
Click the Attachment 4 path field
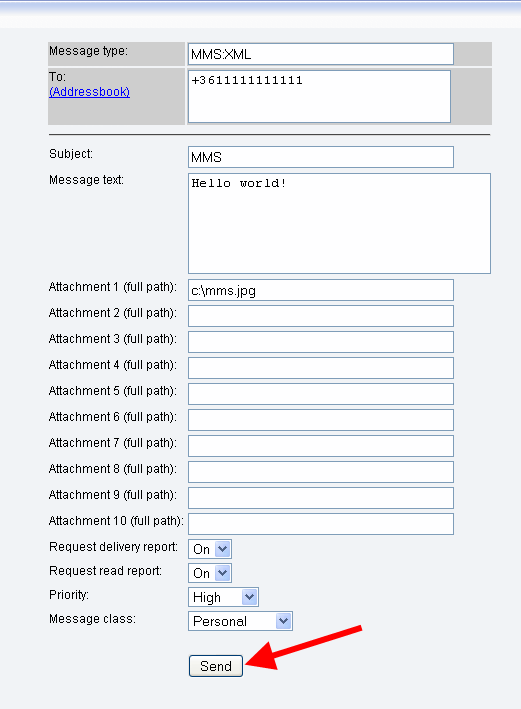tap(321, 368)
